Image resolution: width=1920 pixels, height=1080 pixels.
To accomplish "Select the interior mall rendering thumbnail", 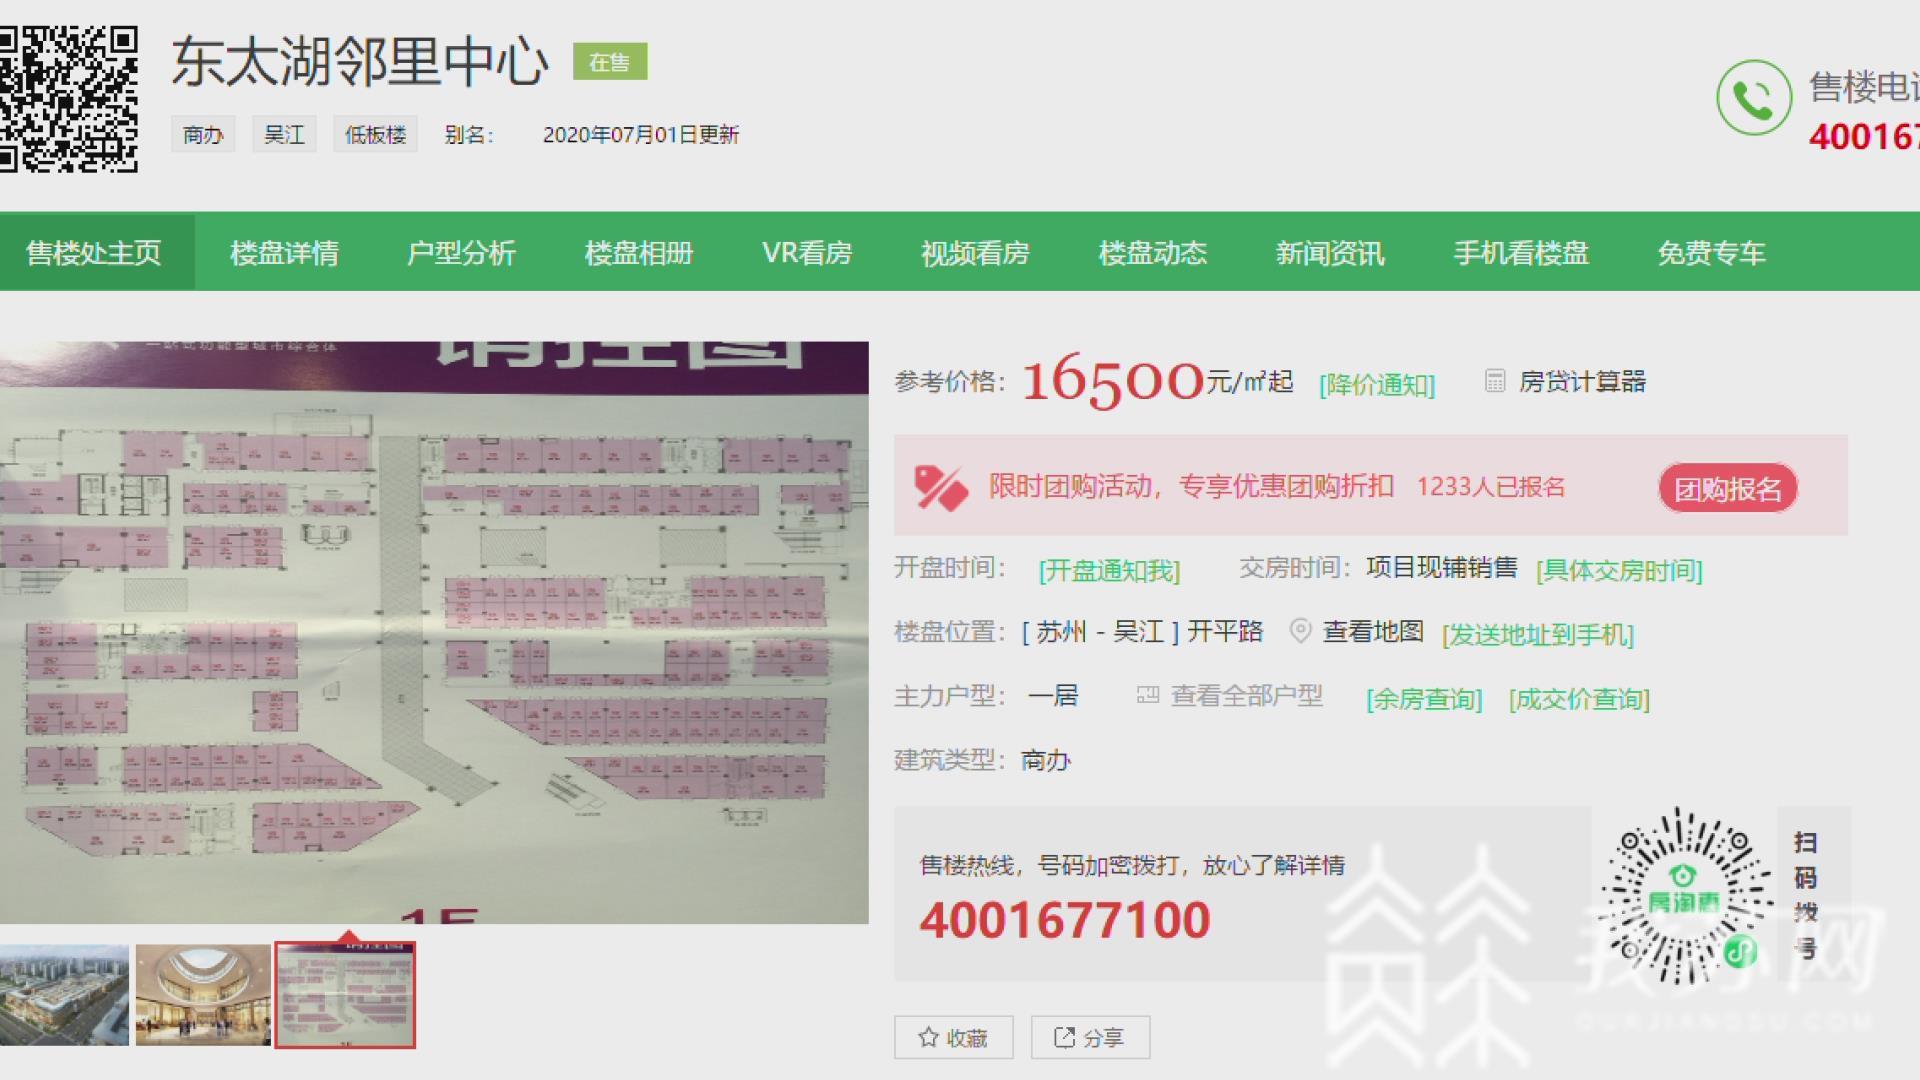I will [x=203, y=995].
